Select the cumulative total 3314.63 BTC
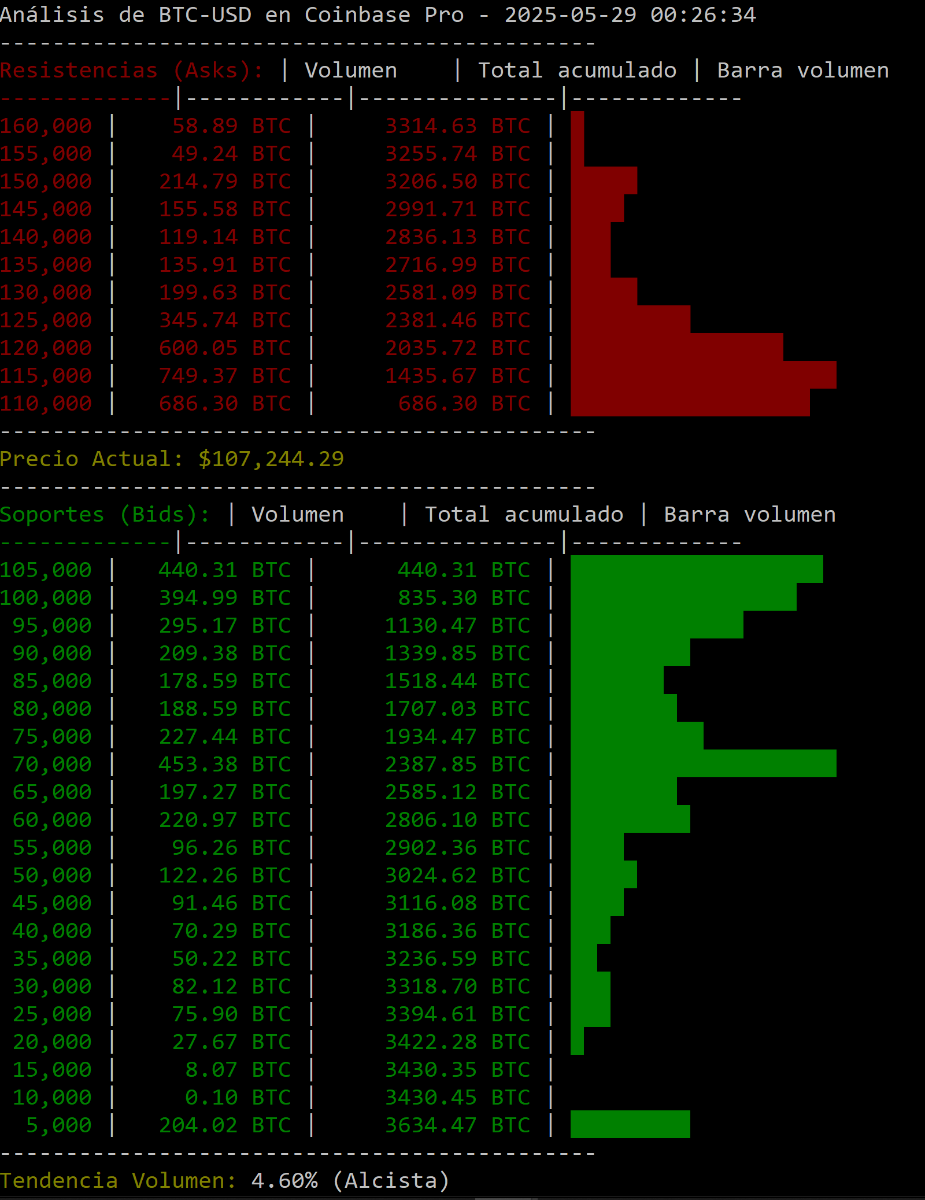 458,126
